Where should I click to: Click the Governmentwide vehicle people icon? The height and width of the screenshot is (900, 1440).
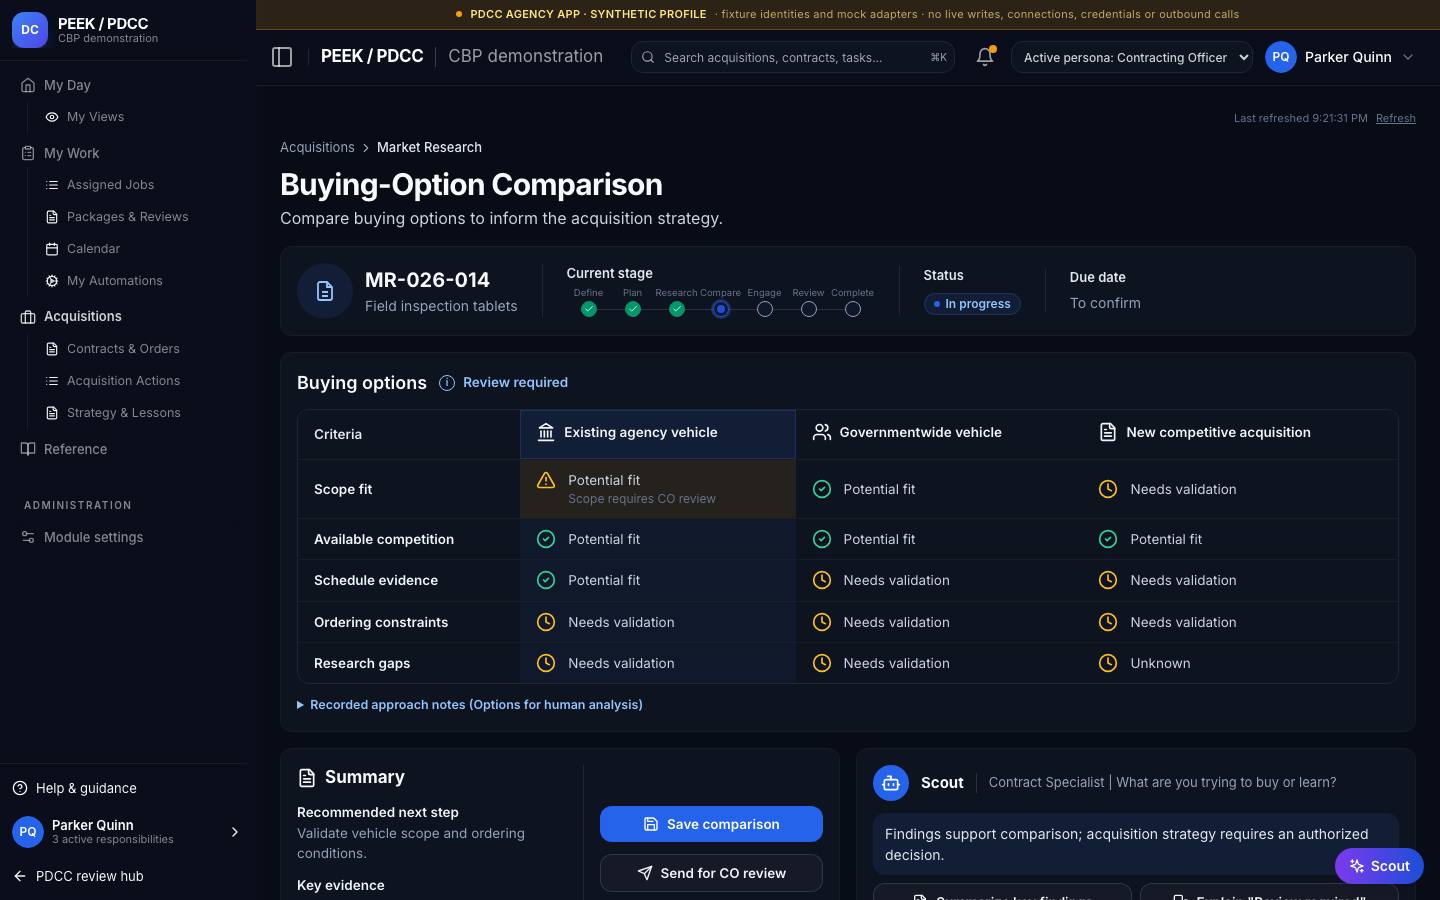pos(822,432)
